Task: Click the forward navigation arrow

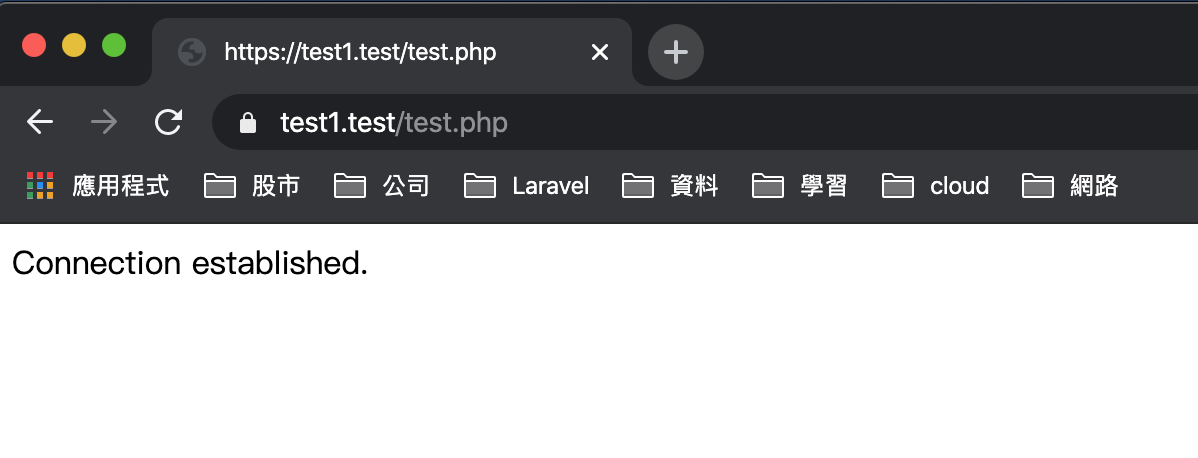Action: click(x=104, y=122)
